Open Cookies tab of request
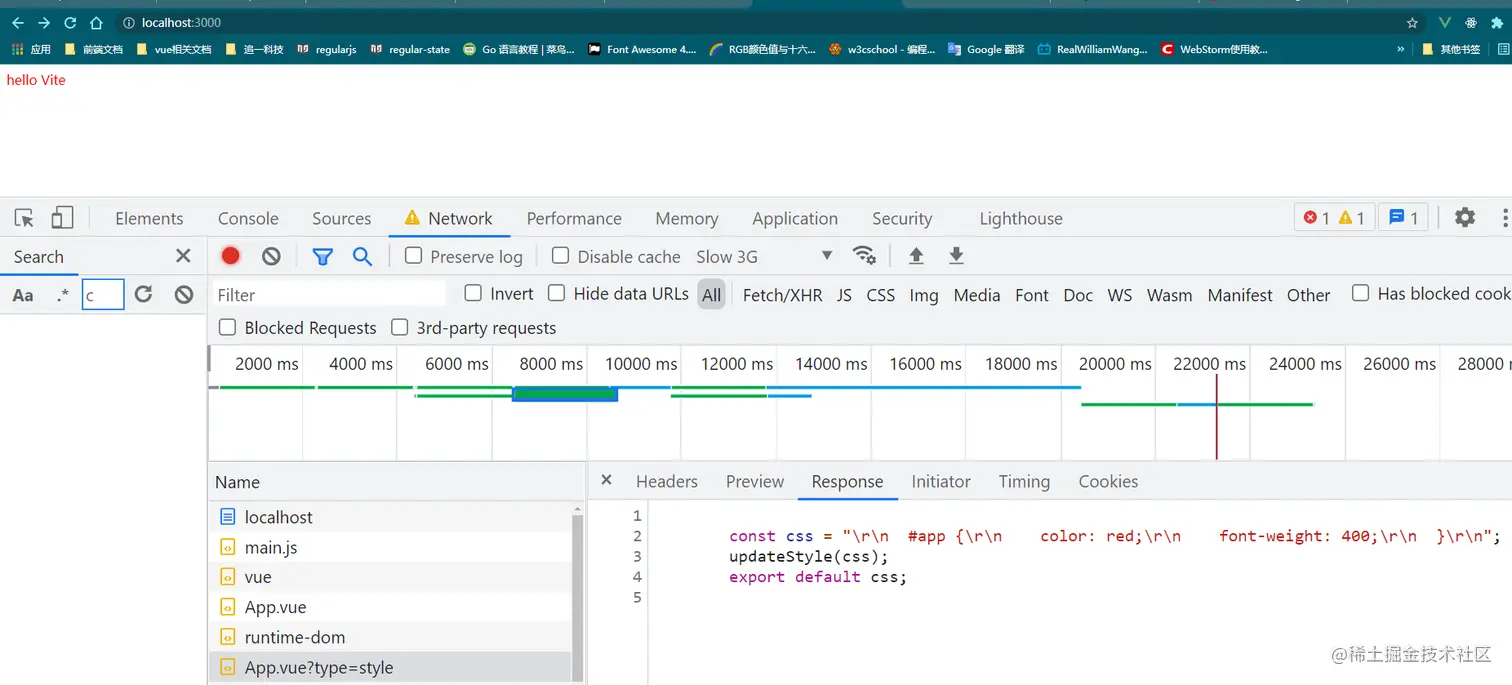 [1108, 481]
